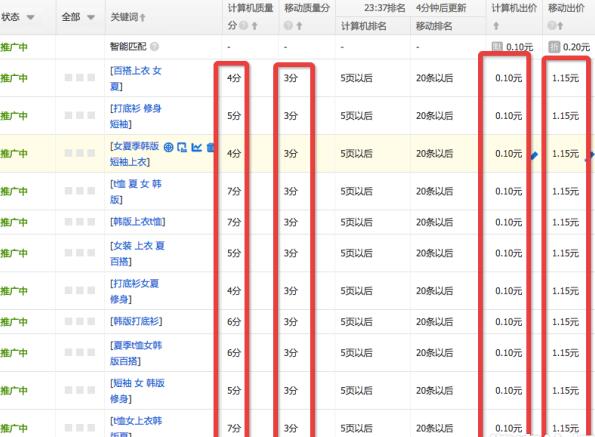Open keyword 夏季t恤女韩版百搭

136,353
